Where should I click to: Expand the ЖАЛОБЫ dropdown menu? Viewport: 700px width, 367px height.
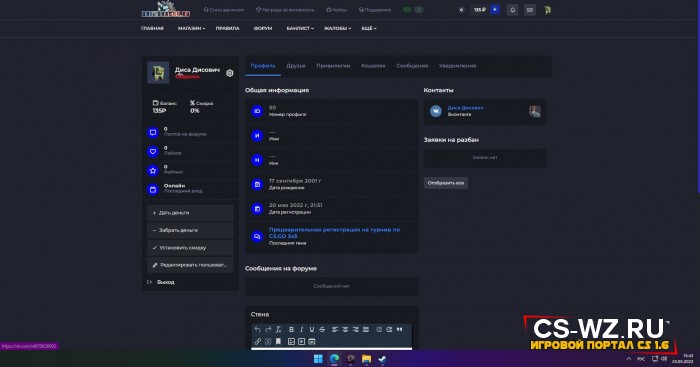pyautogui.click(x=337, y=28)
